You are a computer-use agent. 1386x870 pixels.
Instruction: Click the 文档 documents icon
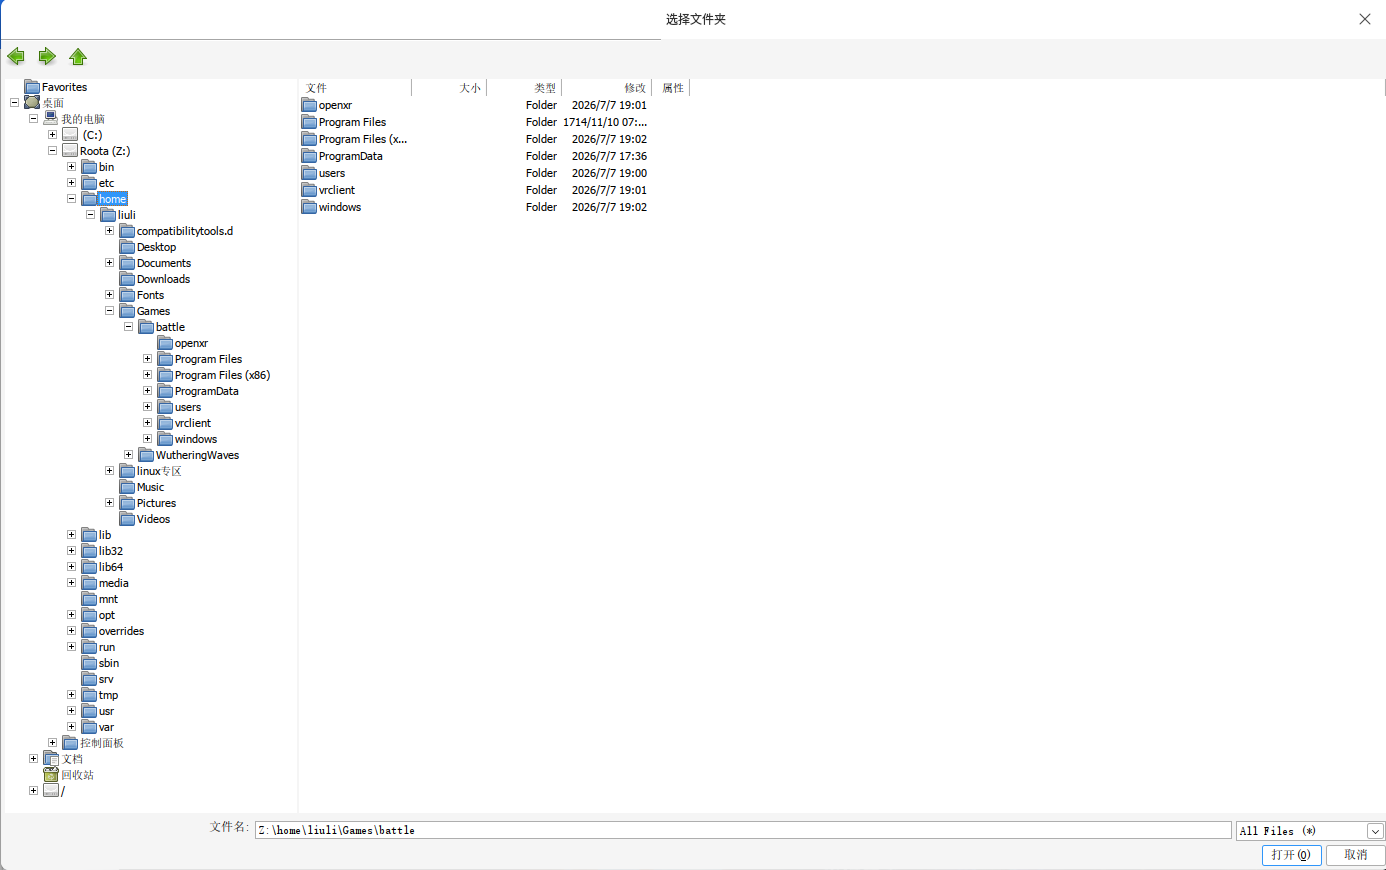[x=51, y=759]
